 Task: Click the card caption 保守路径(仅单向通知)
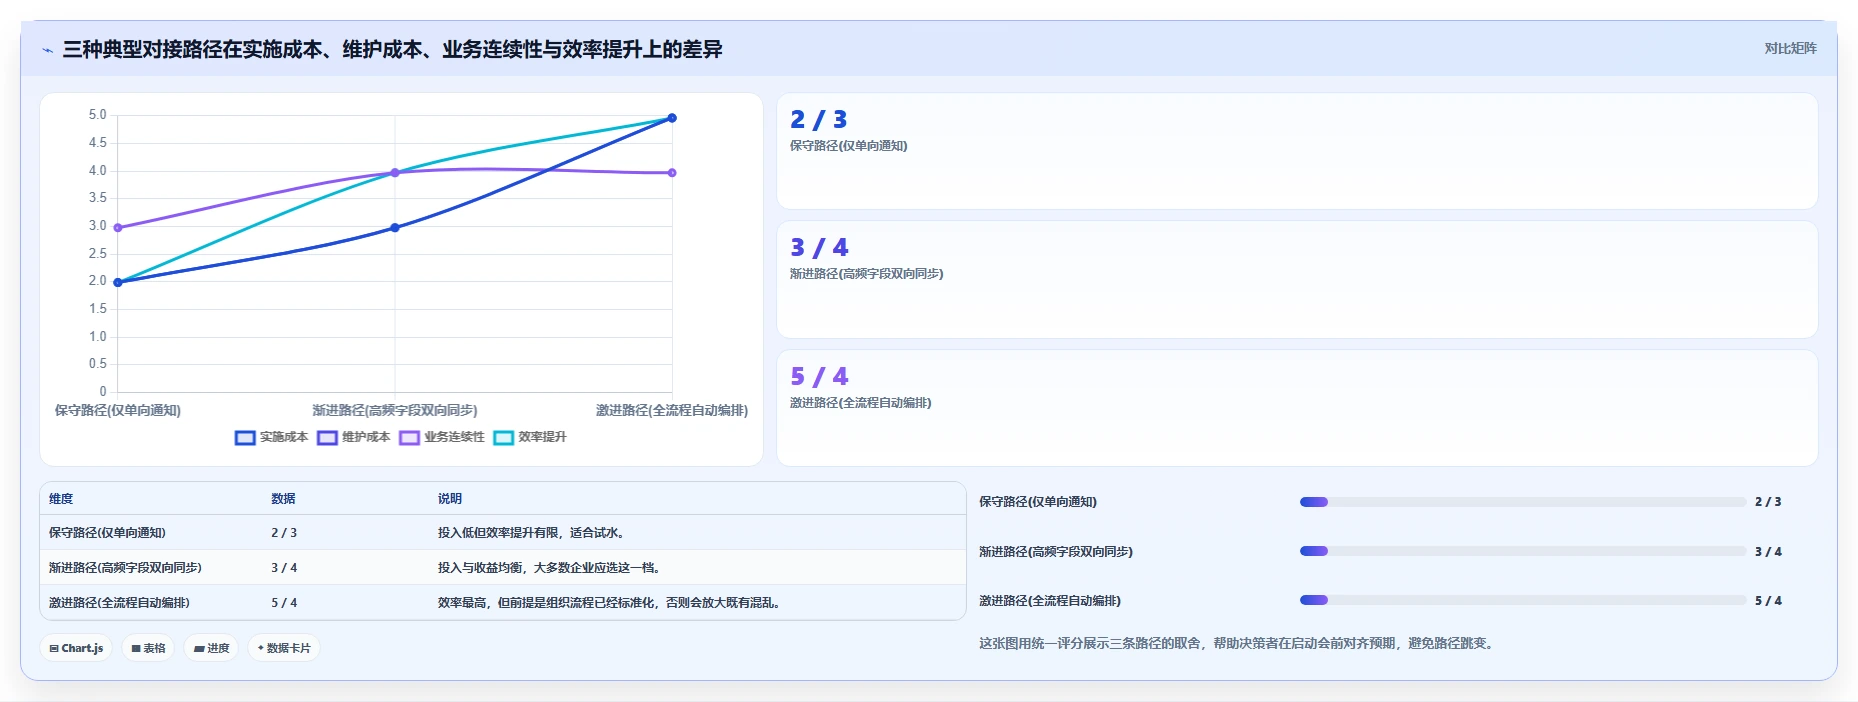[849, 146]
